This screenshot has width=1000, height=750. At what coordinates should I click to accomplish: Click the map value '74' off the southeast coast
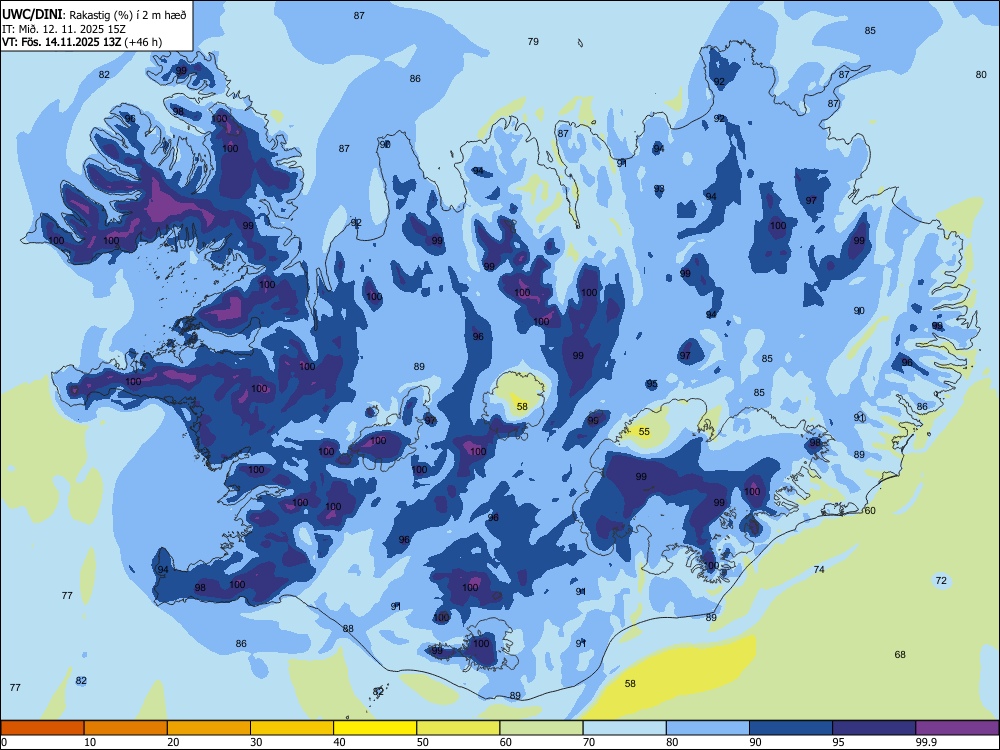click(x=819, y=570)
